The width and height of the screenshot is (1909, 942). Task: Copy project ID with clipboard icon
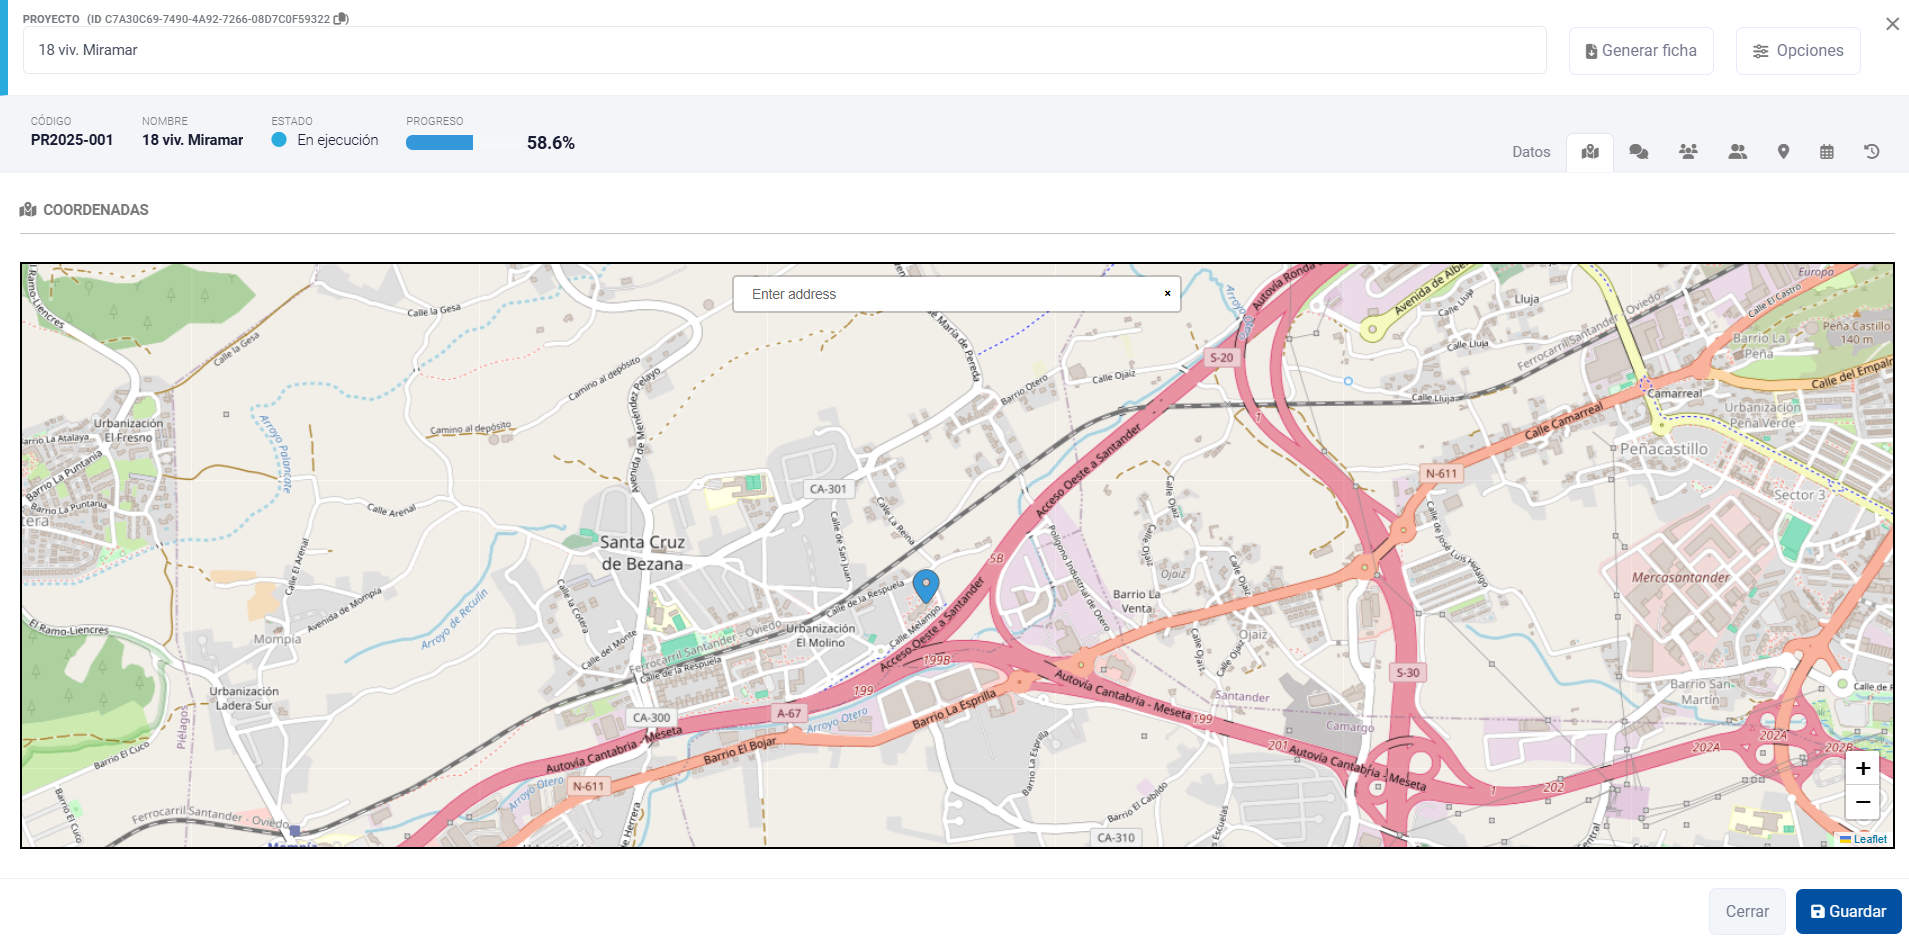341,19
